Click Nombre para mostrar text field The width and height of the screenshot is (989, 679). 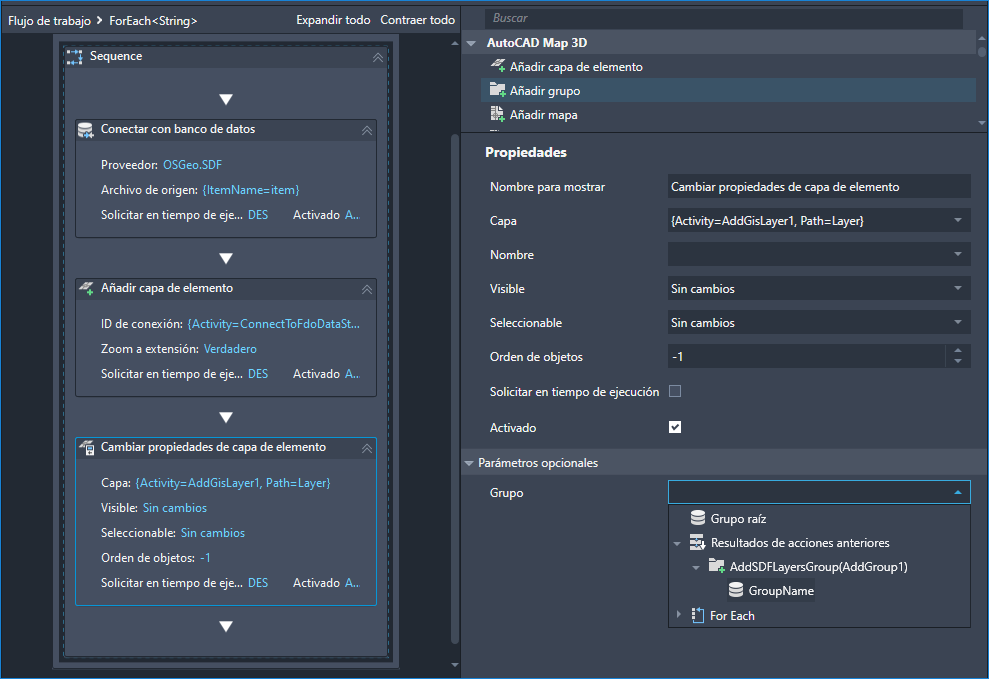(819, 187)
